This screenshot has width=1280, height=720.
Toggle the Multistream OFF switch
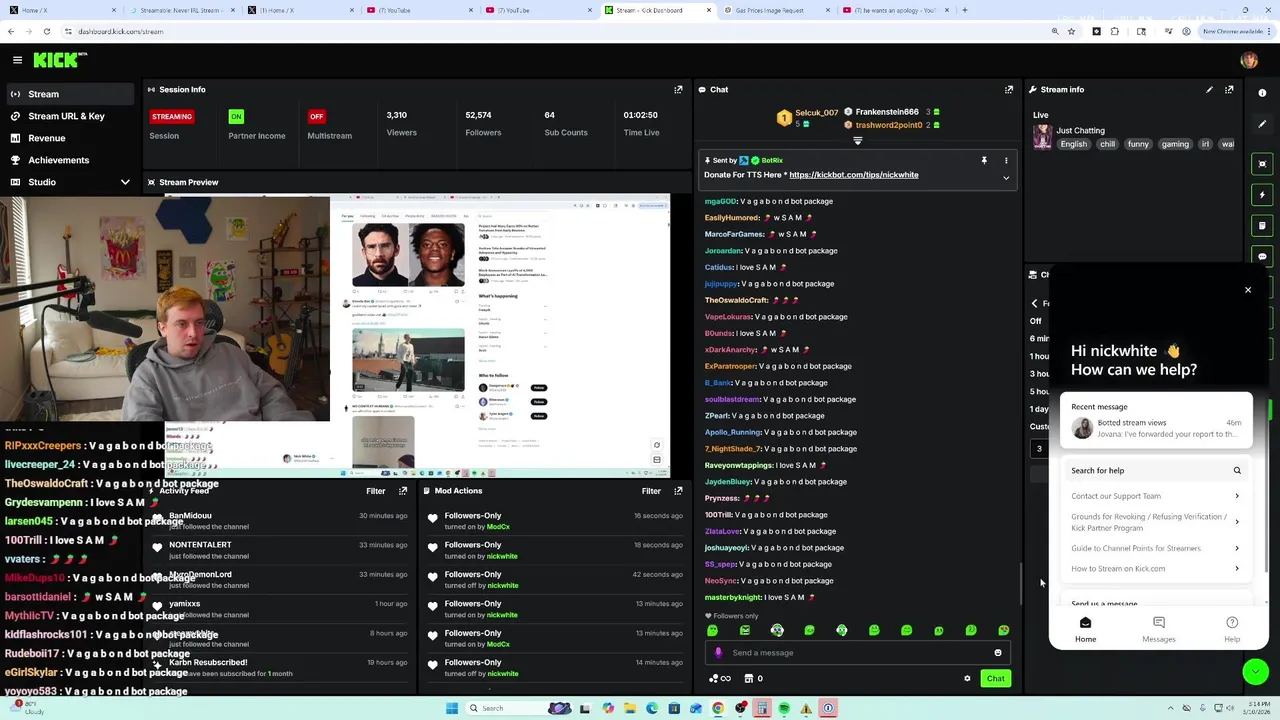tap(317, 116)
